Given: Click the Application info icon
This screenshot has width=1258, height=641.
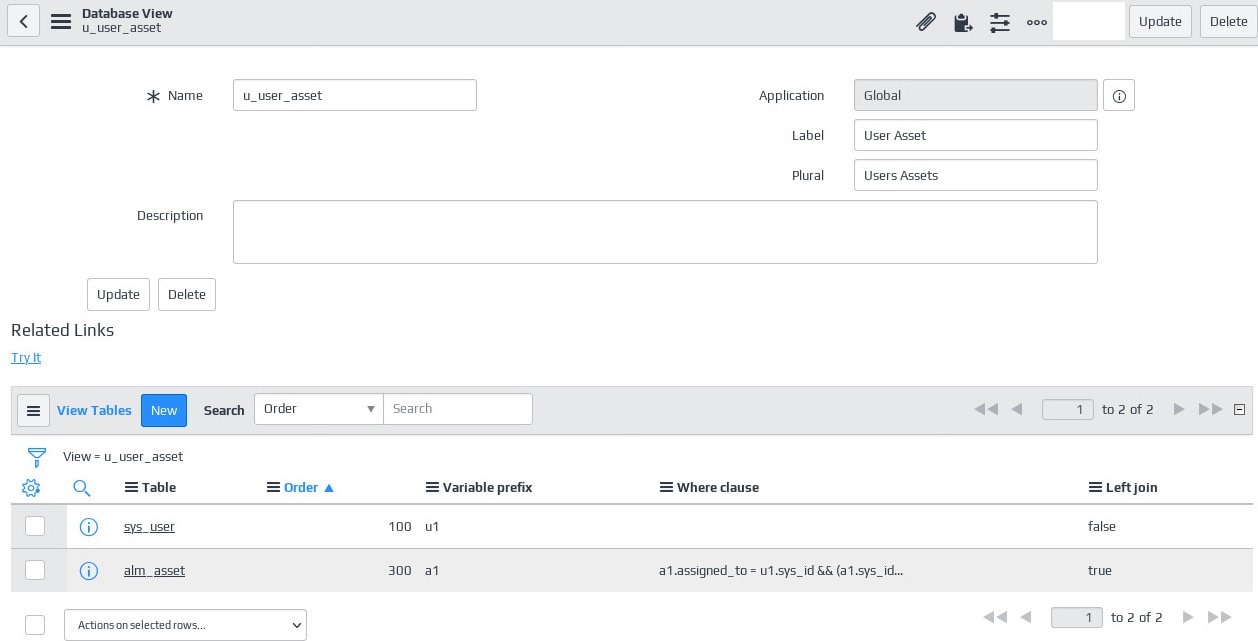Looking at the screenshot, I should point(1119,96).
